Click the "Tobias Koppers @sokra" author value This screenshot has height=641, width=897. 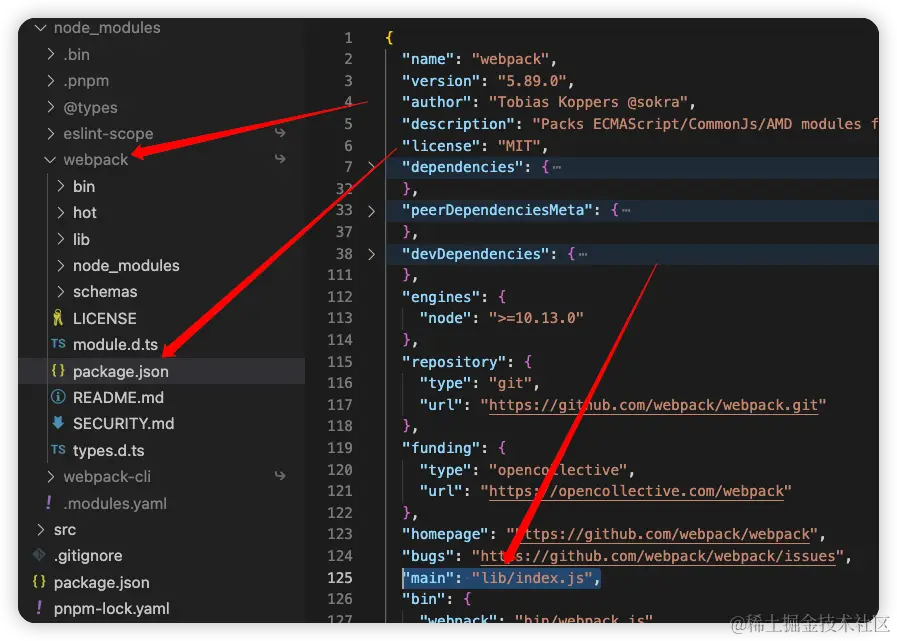589,102
